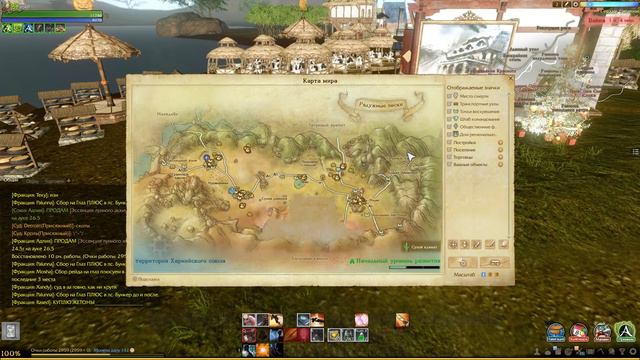Use the orange sunburst skill in bottom hotbar row
Viewport: 640px width, 360px height.
pyautogui.click(x=262, y=350)
